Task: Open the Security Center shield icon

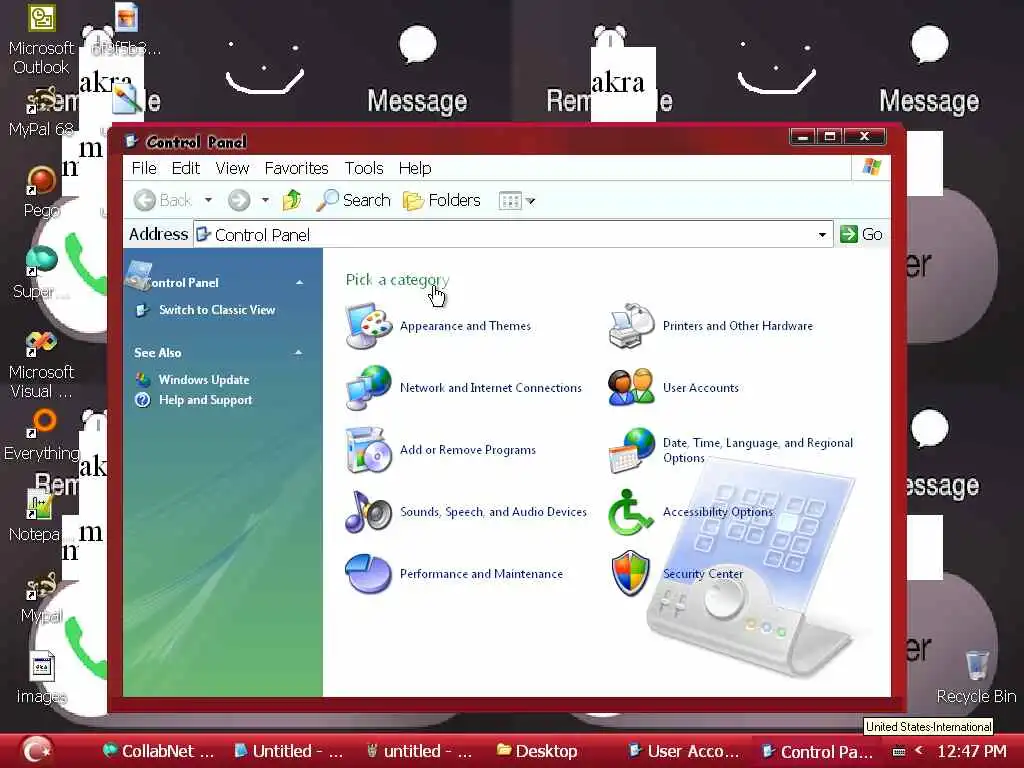Action: [x=630, y=573]
